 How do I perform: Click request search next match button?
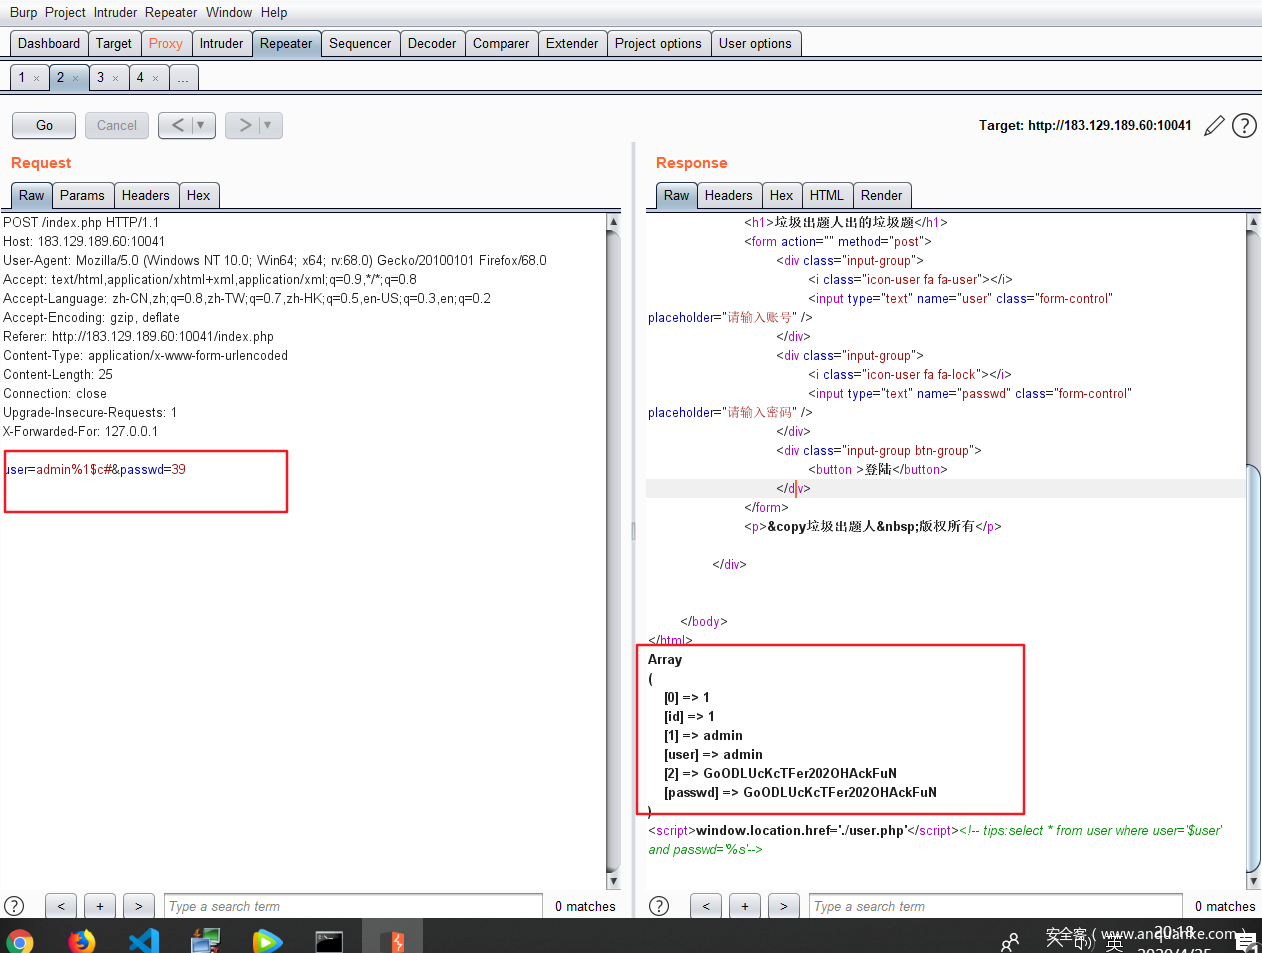[139, 906]
